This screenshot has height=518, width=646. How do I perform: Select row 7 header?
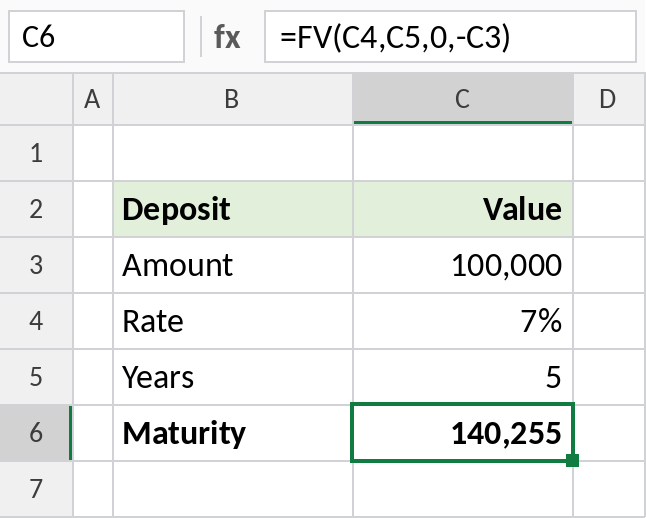pos(36,489)
